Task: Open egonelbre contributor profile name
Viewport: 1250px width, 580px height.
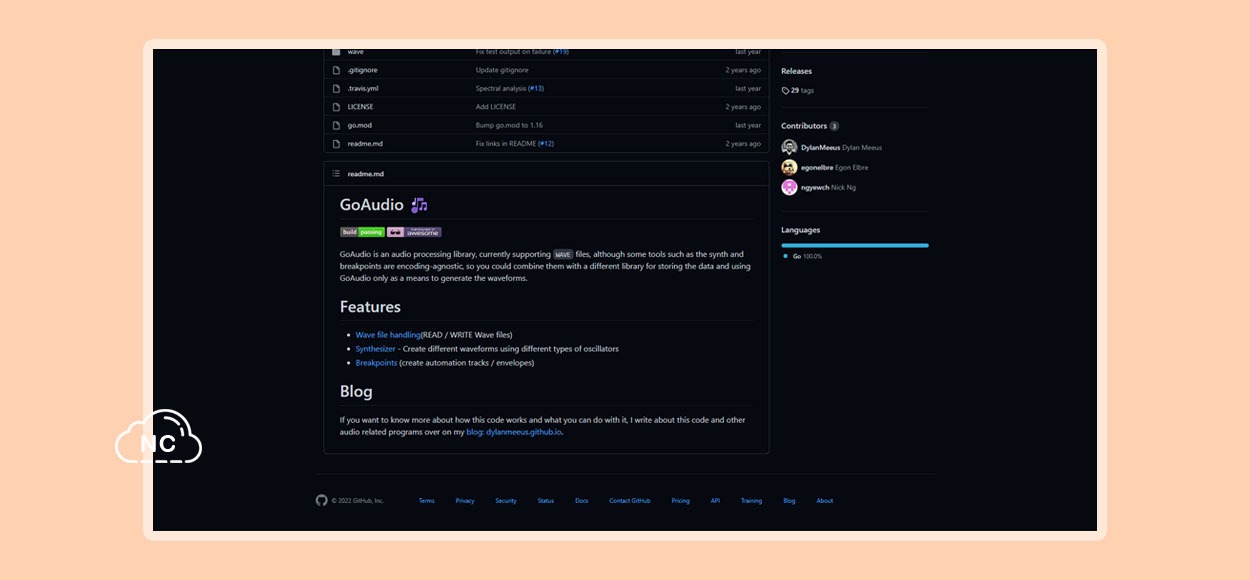Action: [817, 167]
